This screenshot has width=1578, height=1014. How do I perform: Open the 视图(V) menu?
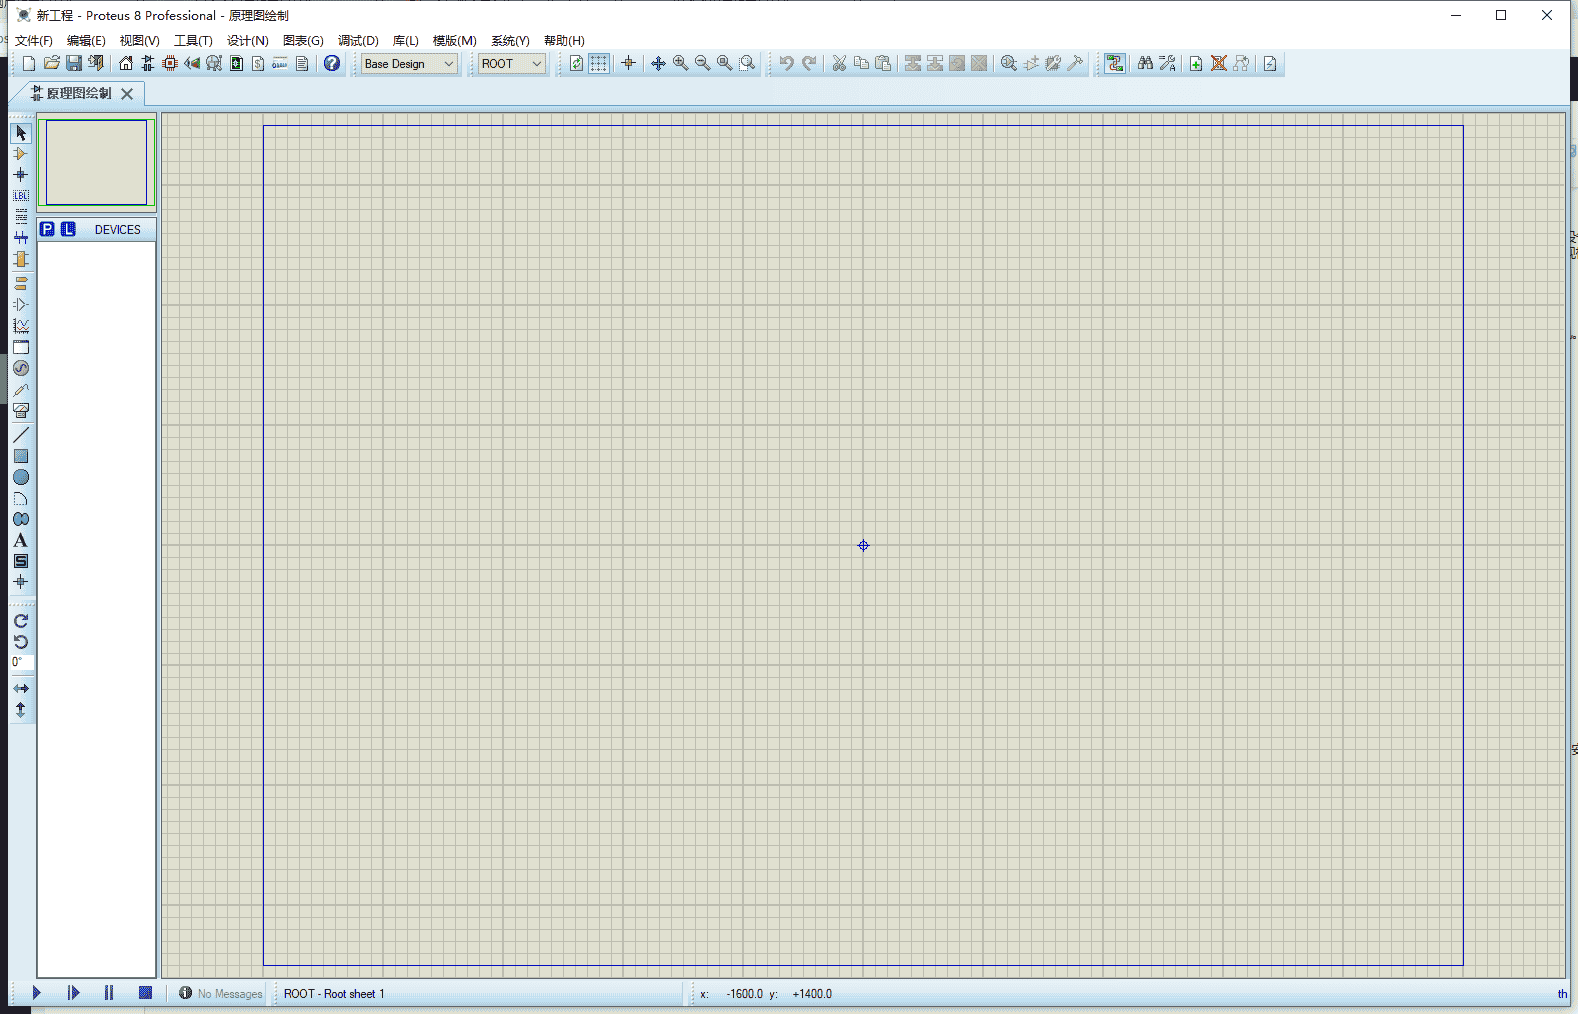tap(140, 41)
